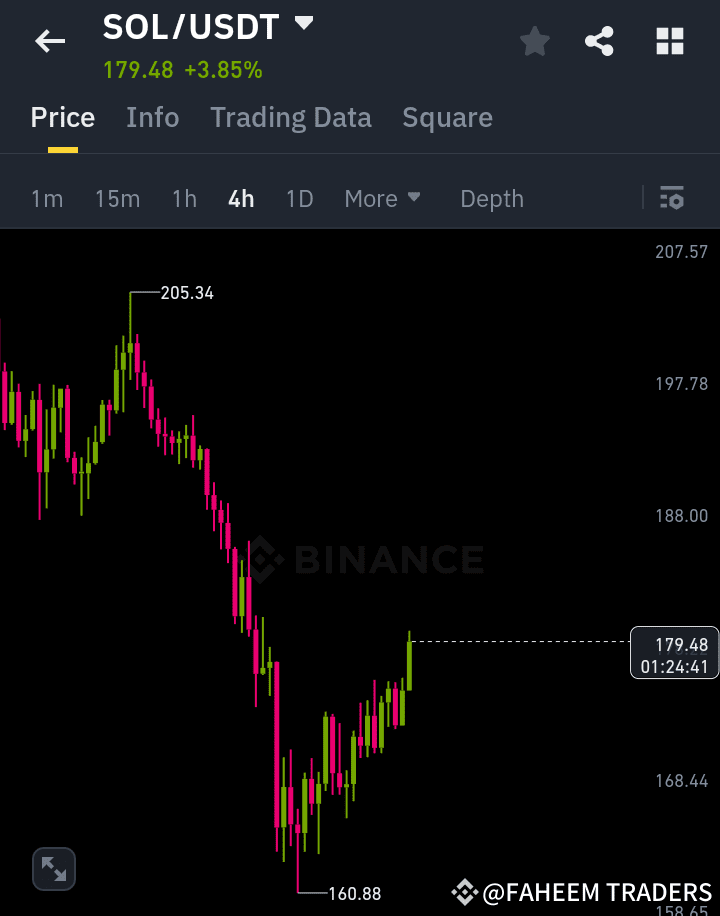Screen dimensions: 720x916
Task: Share the SOL/USDT chart
Action: [x=599, y=41]
